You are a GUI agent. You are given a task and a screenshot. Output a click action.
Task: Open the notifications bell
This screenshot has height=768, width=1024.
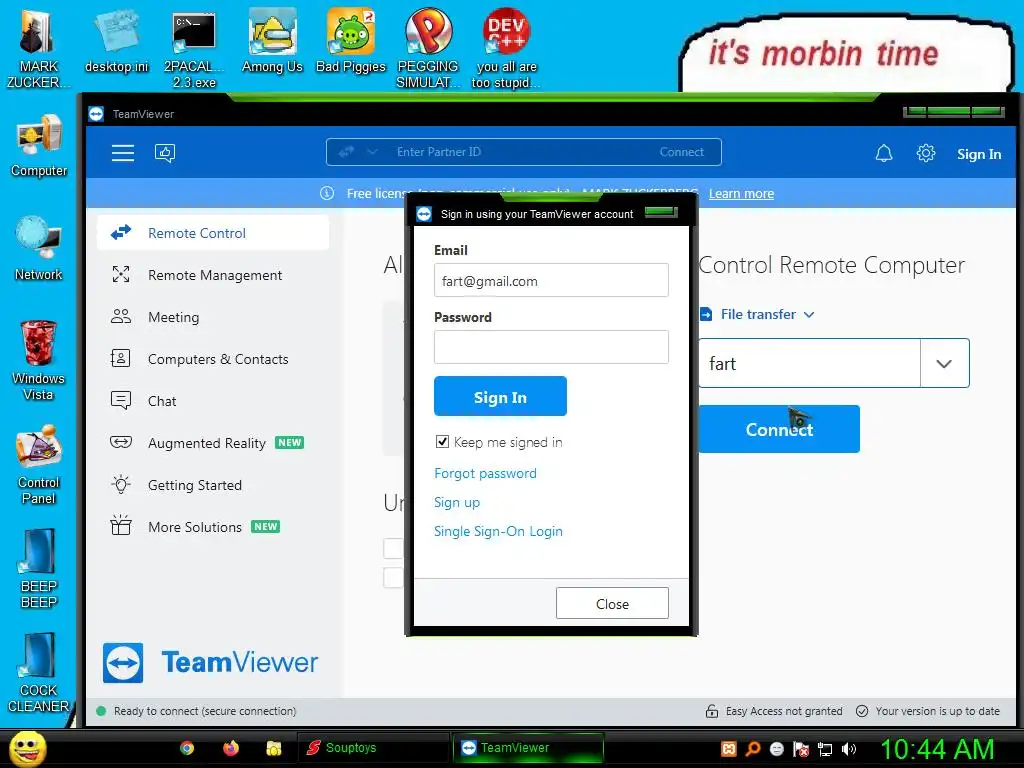884,153
